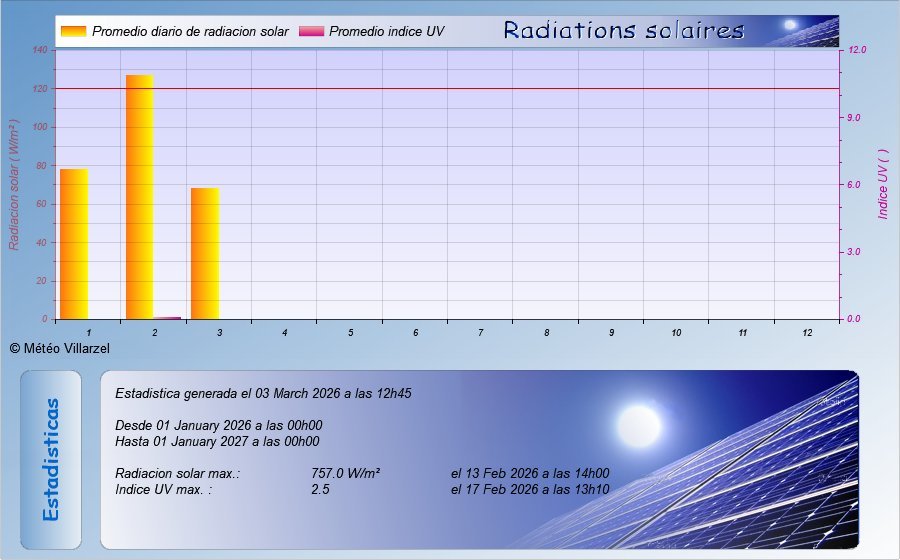The height and width of the screenshot is (560, 900).
Task: Click the 'Indice UV' right axis title
Action: coord(883,186)
